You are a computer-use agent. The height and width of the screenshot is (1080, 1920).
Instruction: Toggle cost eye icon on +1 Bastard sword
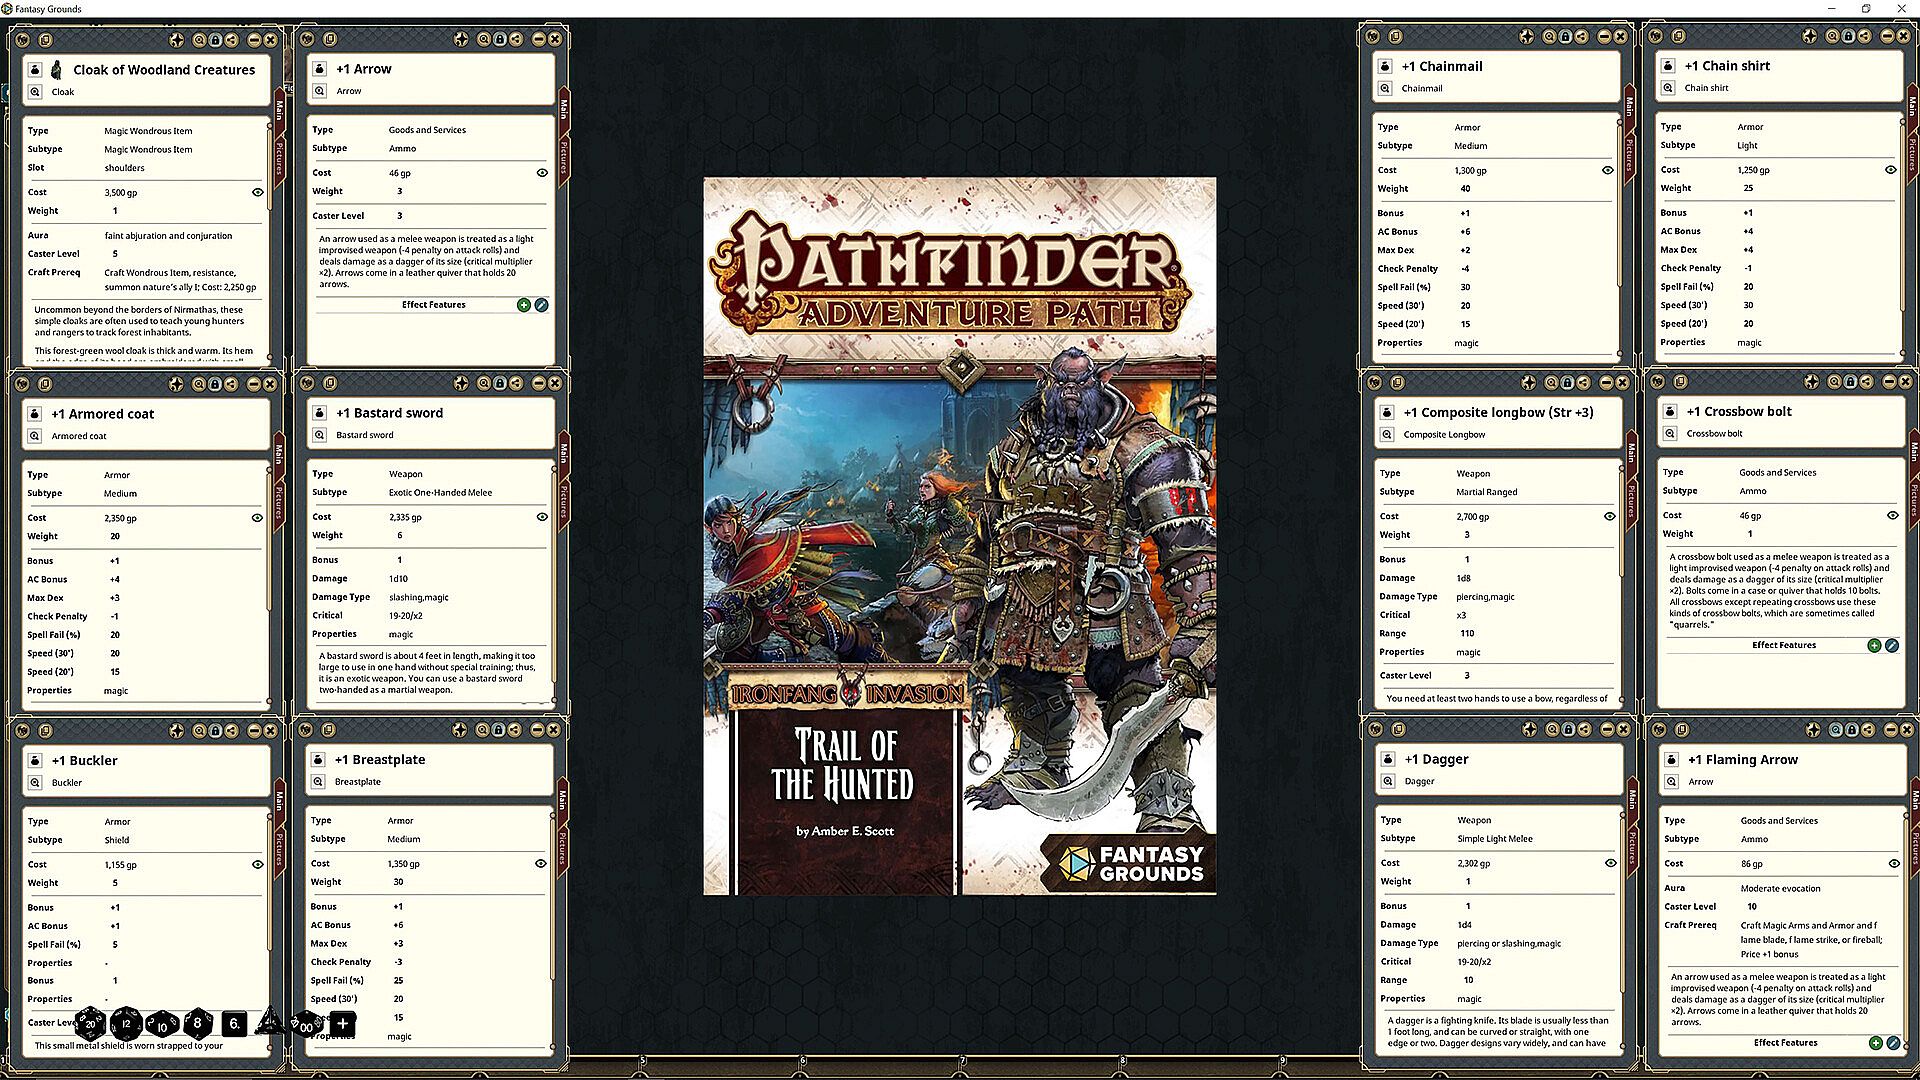point(542,517)
